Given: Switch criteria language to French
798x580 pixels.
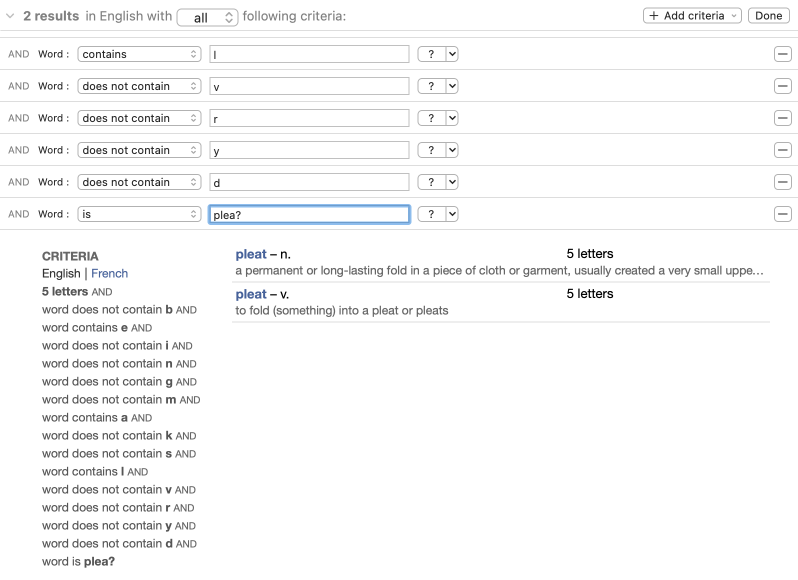Looking at the screenshot, I should pyautogui.click(x=110, y=273).
